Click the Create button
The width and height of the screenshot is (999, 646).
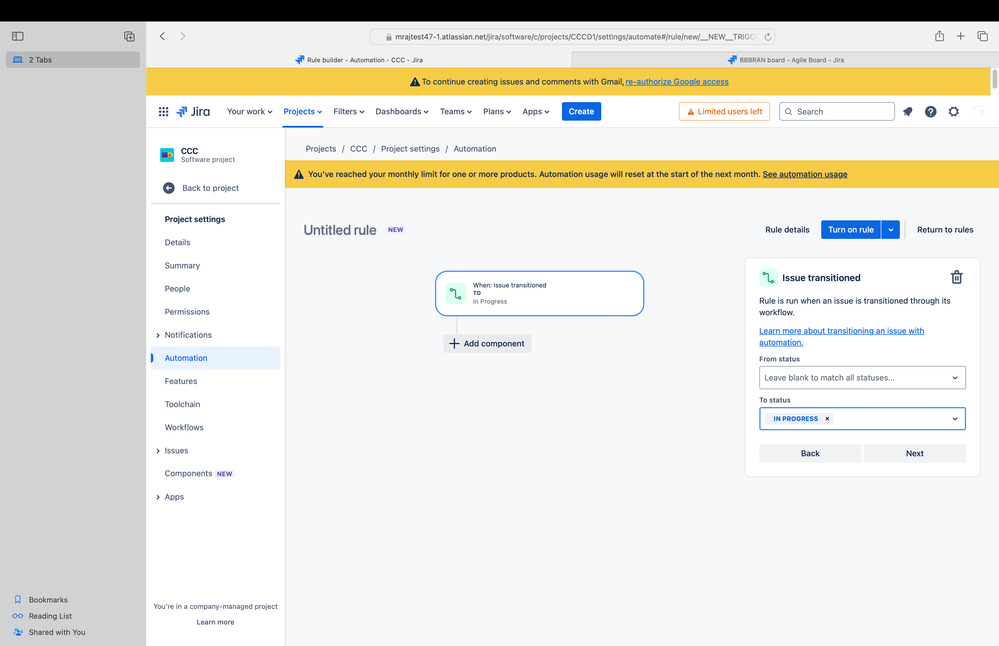[x=581, y=111]
